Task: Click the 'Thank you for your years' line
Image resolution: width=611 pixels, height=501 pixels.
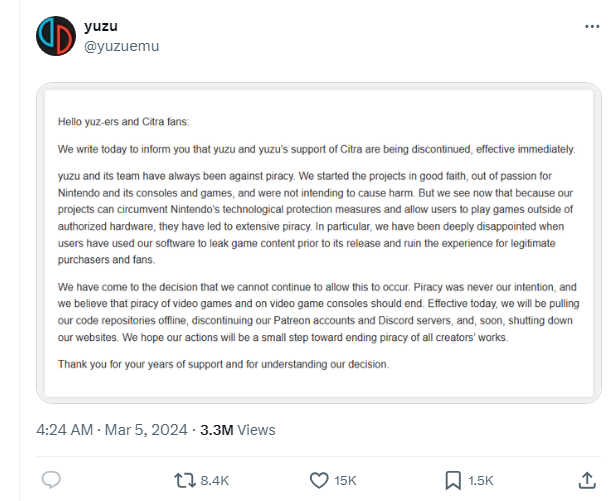Action: coord(222,364)
